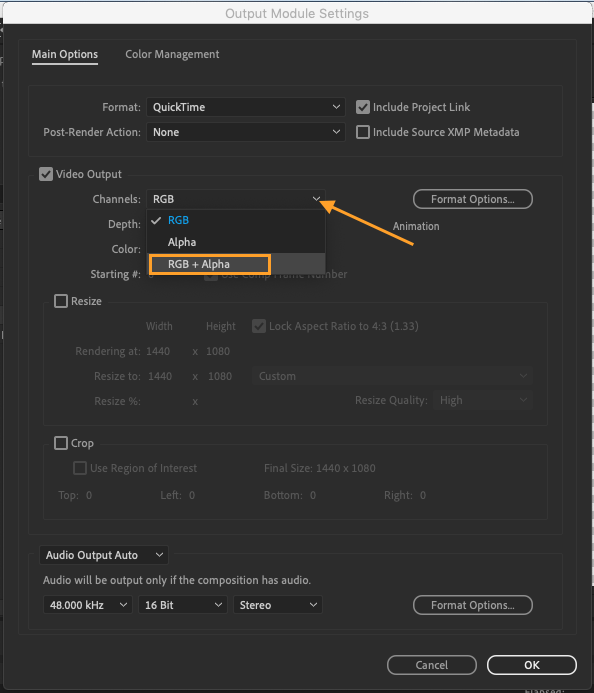Choose Alpha from the Channels list
The height and width of the screenshot is (693, 594).
(x=236, y=242)
